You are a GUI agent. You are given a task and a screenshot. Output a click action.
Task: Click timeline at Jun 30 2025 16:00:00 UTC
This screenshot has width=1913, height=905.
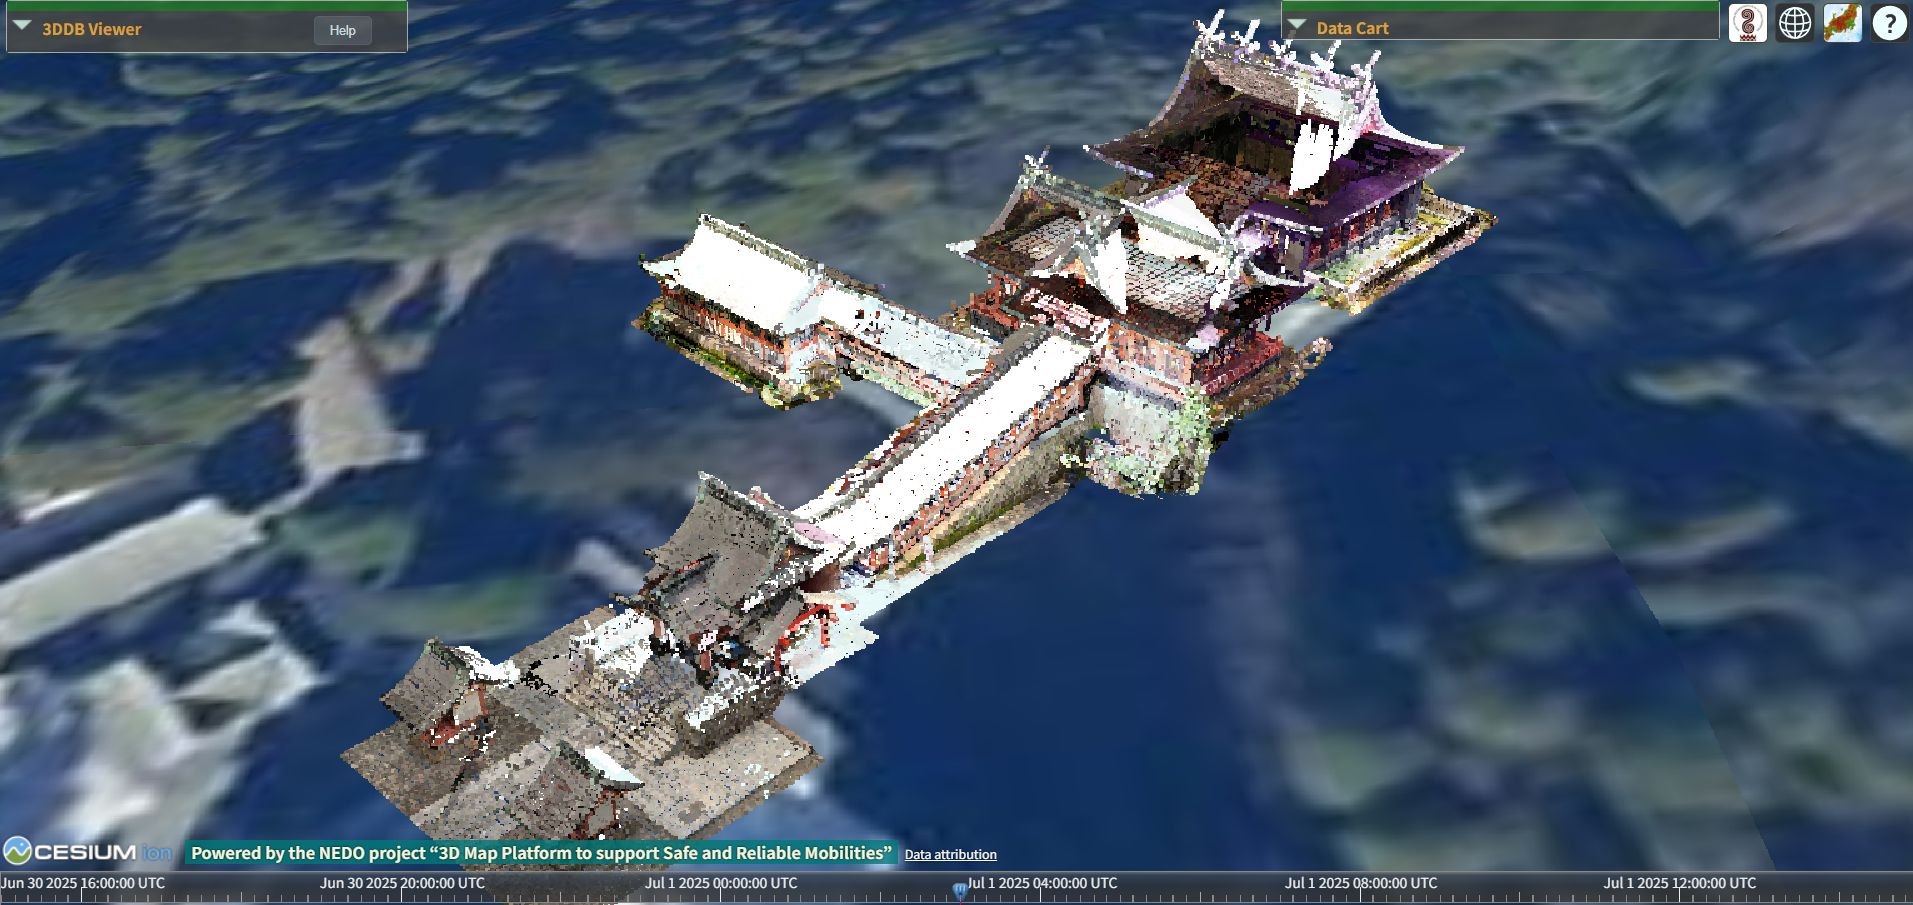[82, 885]
